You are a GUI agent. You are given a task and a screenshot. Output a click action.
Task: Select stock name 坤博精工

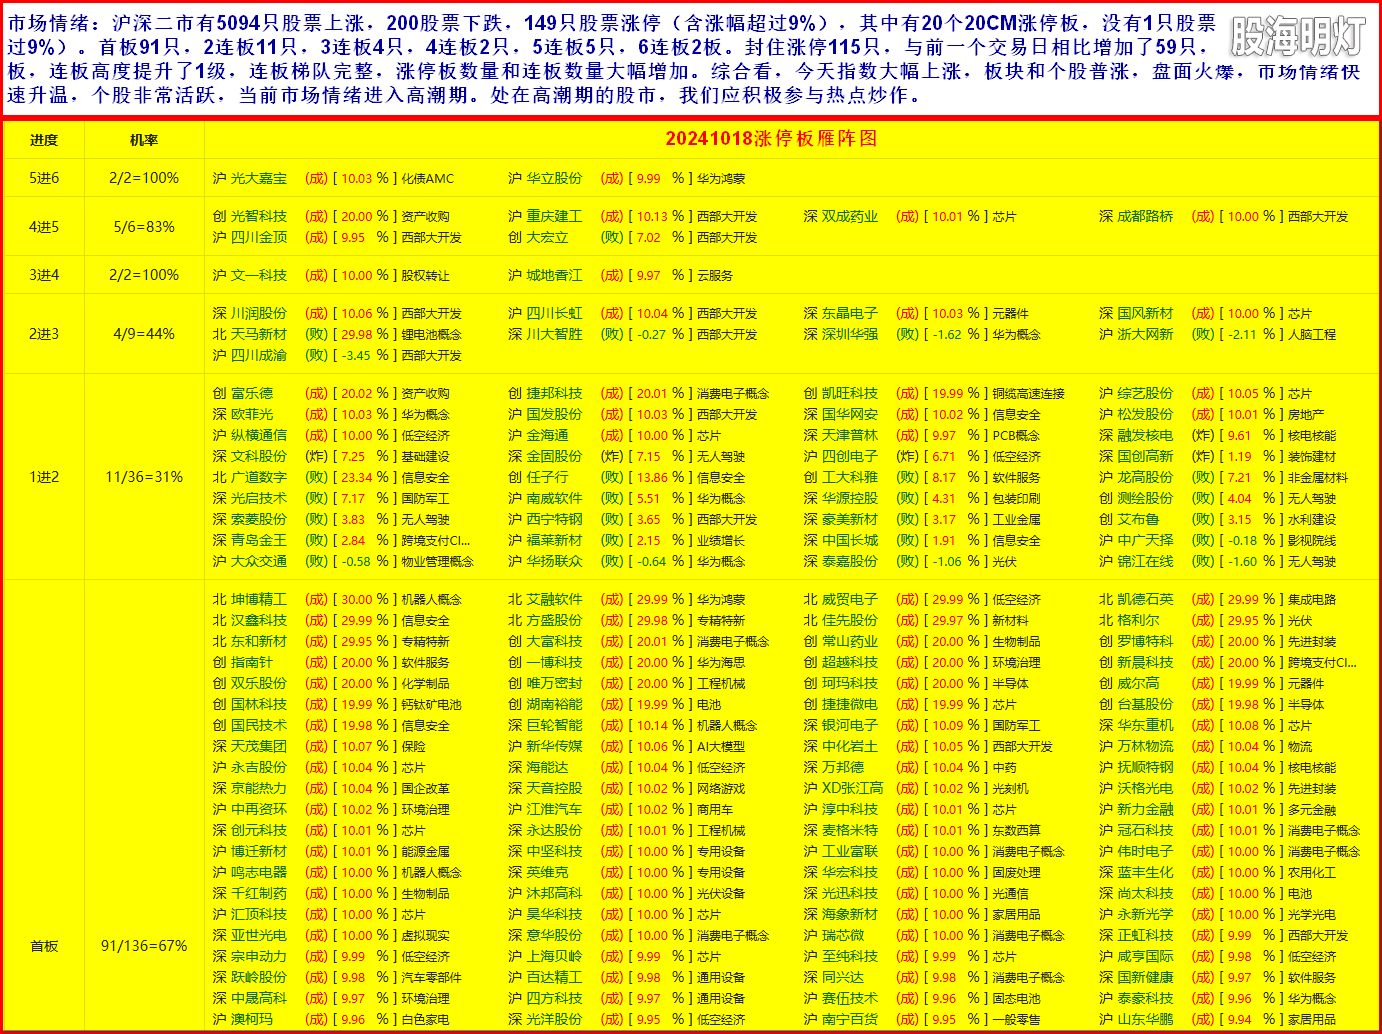tap(259, 599)
